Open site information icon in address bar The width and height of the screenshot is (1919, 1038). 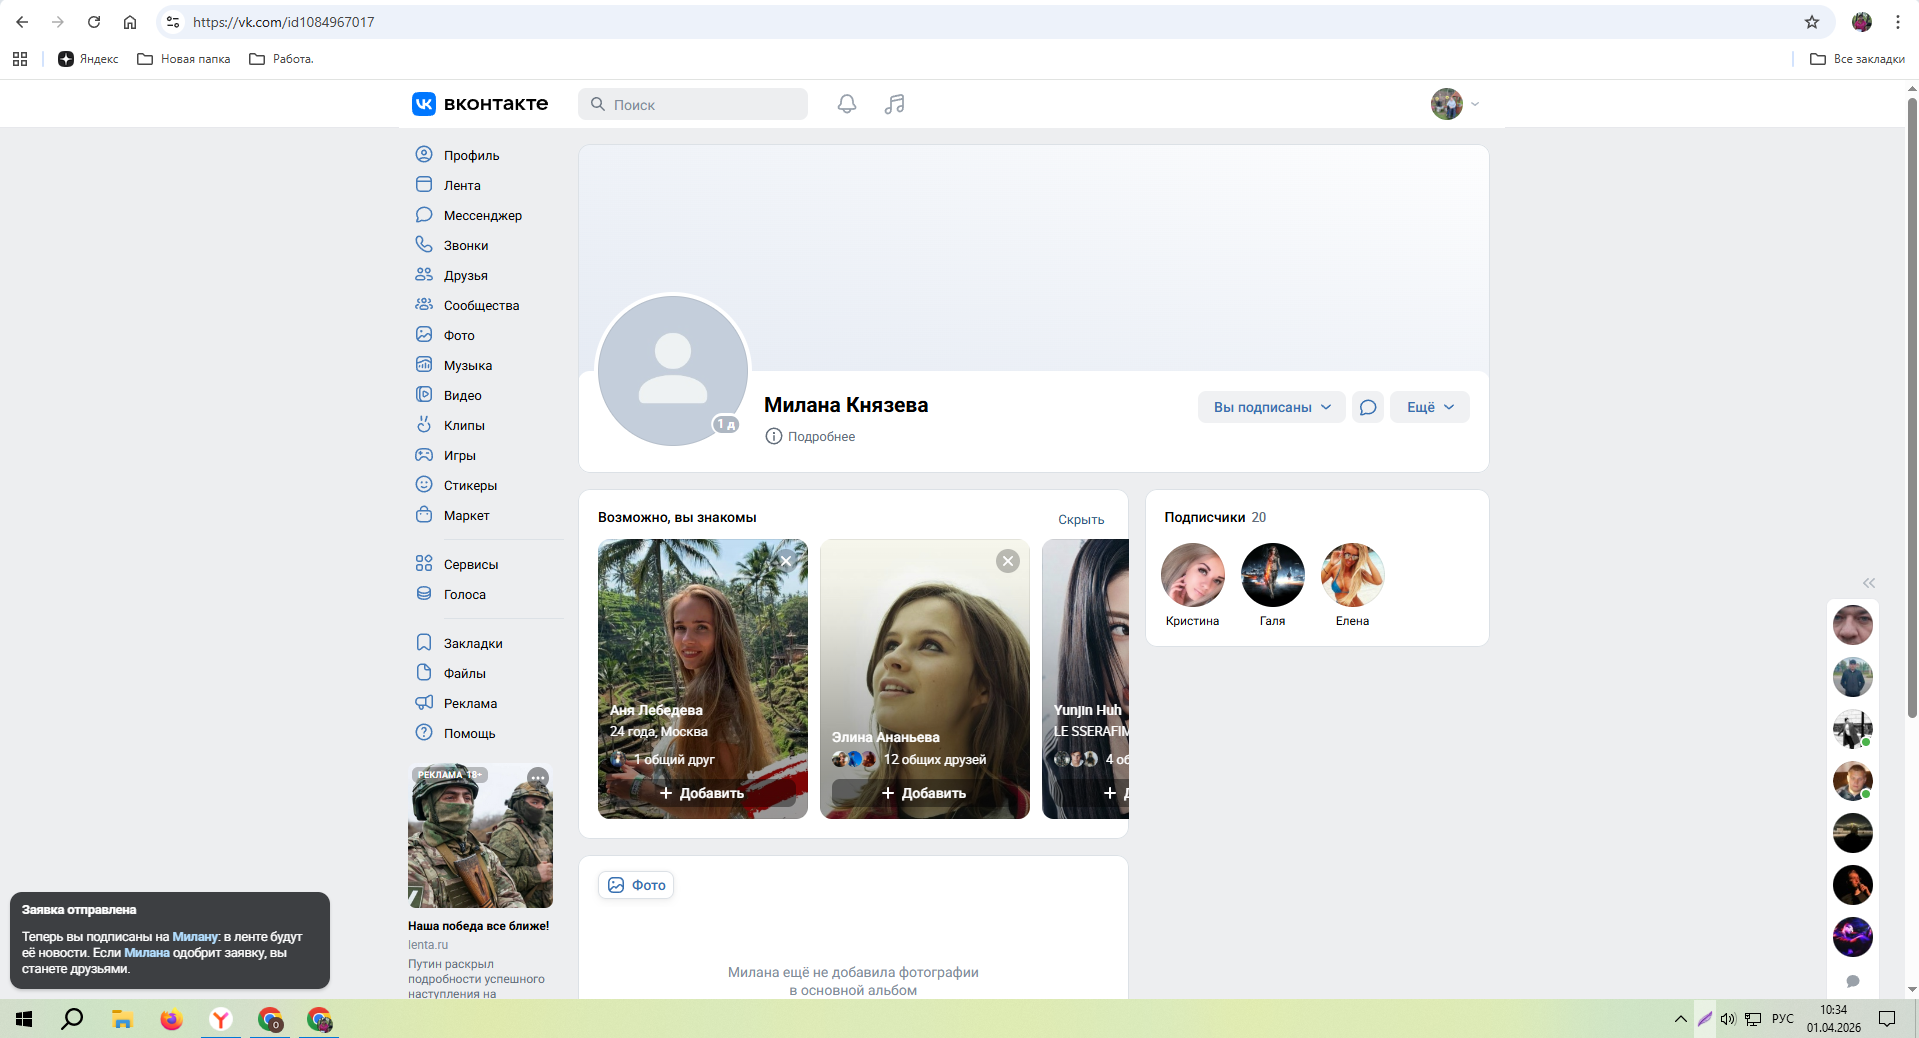point(173,22)
